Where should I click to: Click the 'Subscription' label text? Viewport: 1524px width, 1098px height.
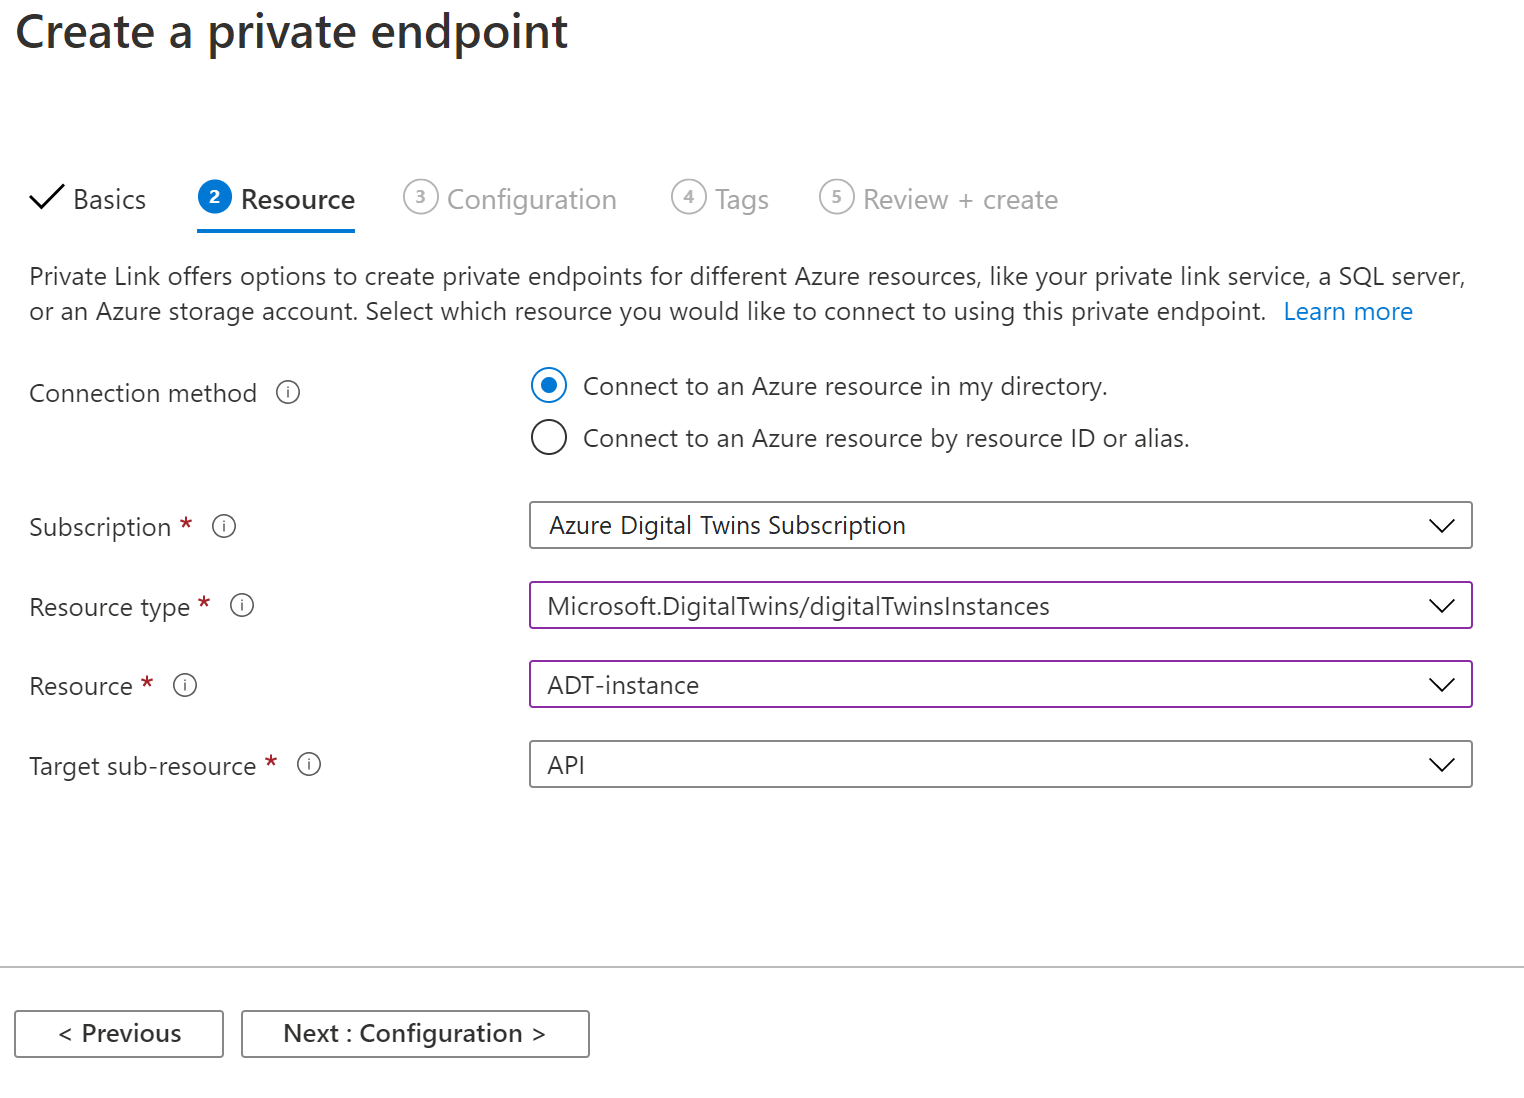[x=100, y=527]
